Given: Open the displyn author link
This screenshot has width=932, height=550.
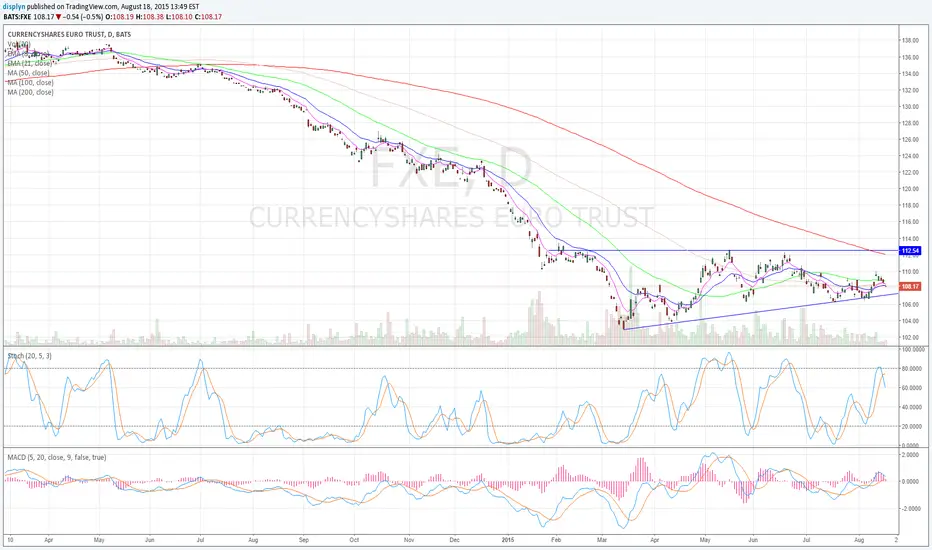Looking at the screenshot, I should point(14,7).
